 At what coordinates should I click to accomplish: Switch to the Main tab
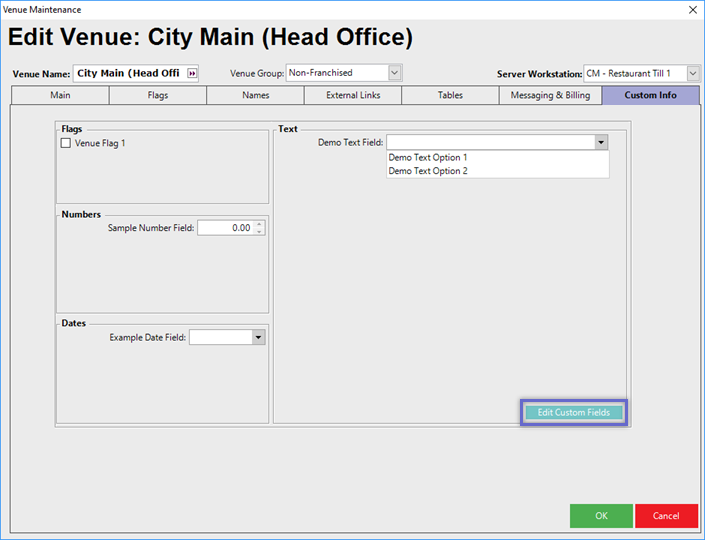pyautogui.click(x=60, y=96)
